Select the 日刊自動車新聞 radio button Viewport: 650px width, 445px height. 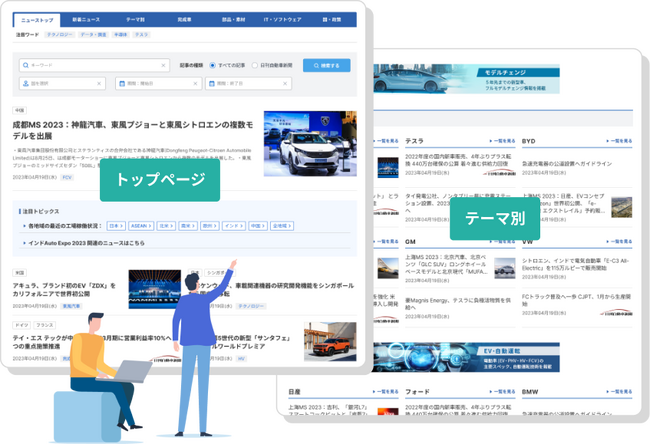(255, 65)
